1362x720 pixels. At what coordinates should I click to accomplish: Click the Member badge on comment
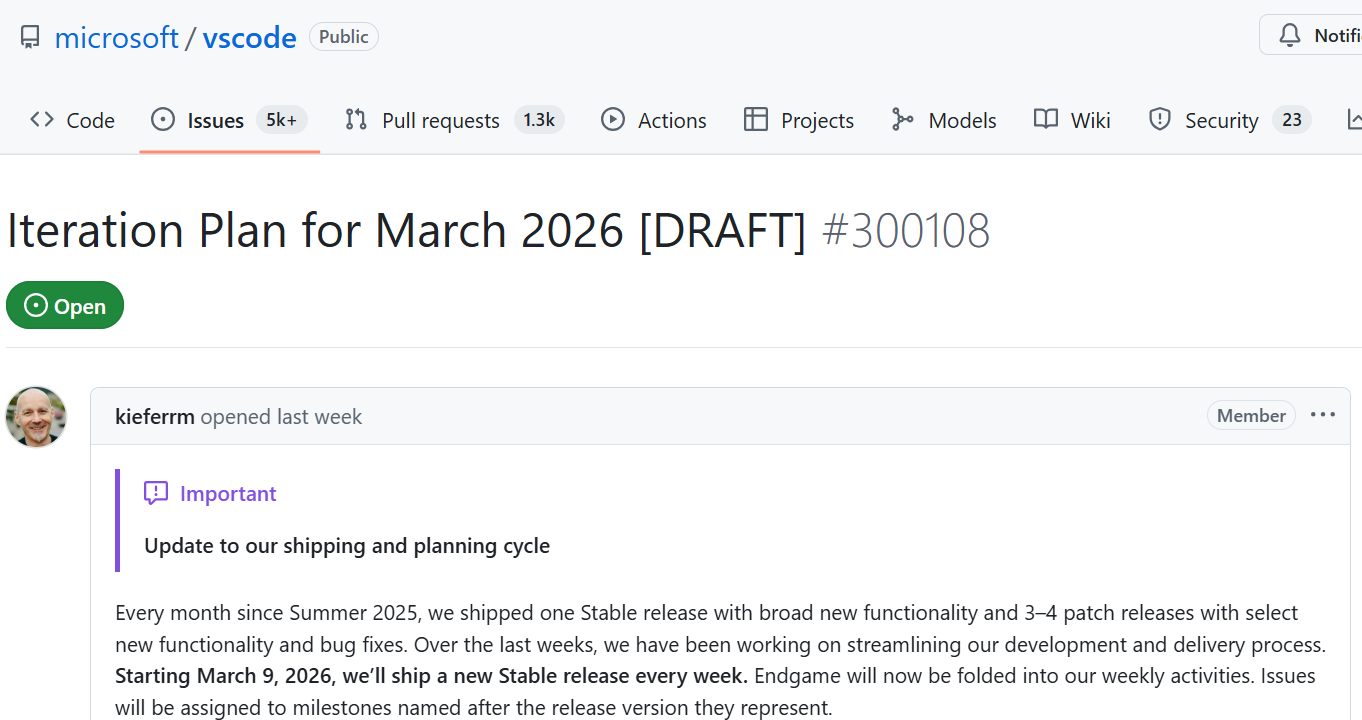coord(1251,416)
